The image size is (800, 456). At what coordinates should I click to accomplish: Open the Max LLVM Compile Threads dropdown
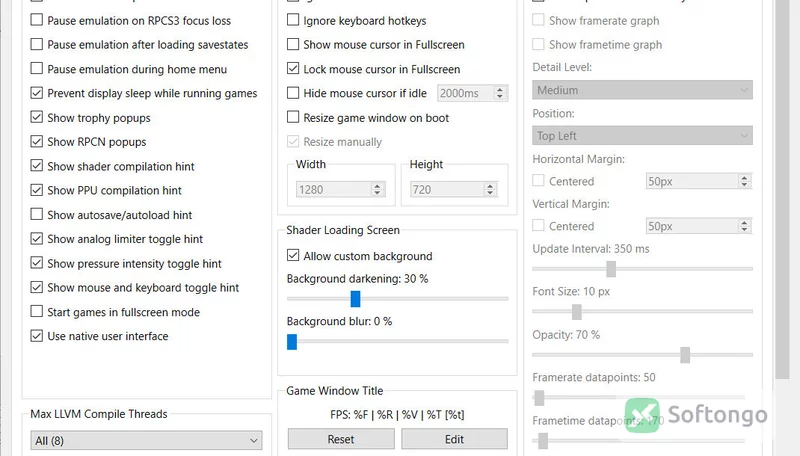(x=146, y=441)
